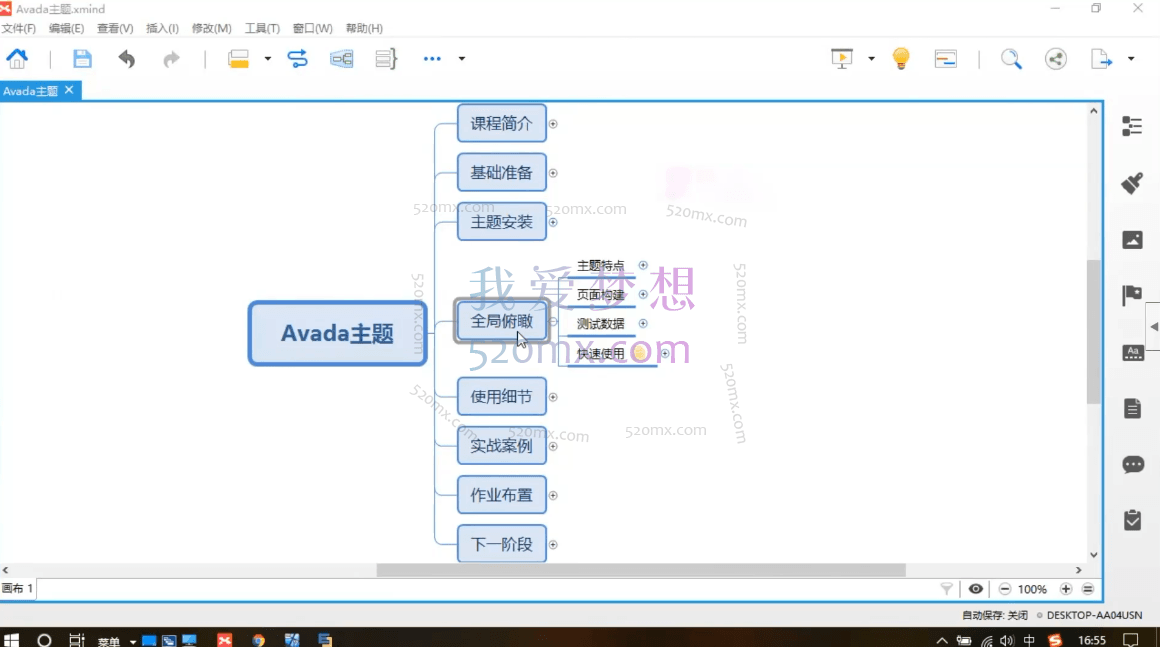Open the marker flag panel
This screenshot has height=647, width=1160.
tap(1132, 295)
